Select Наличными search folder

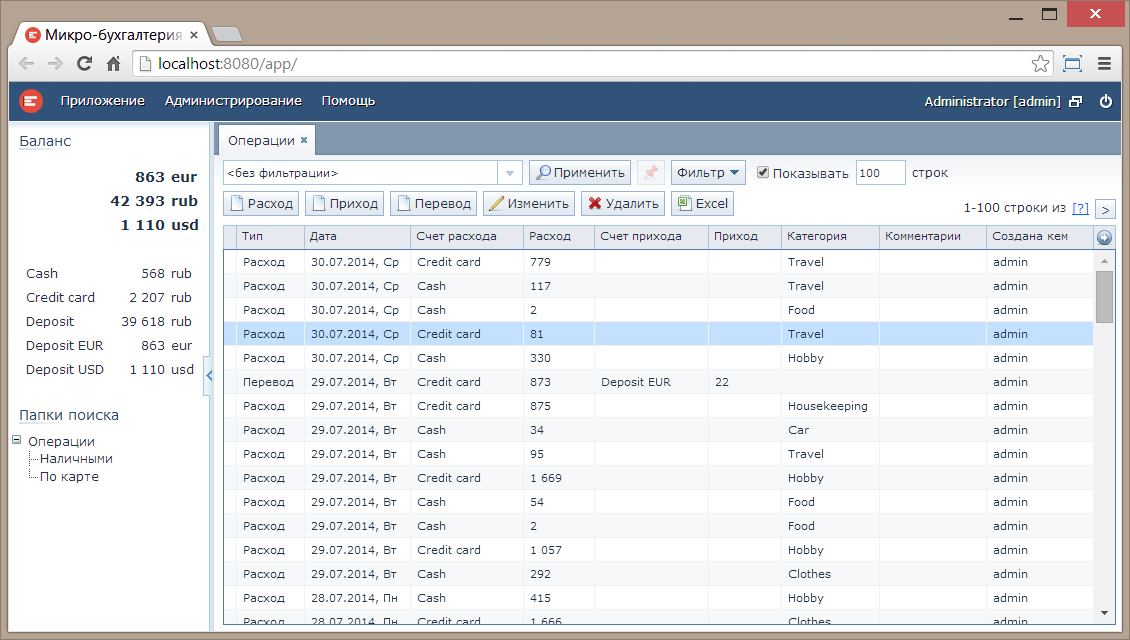[x=76, y=458]
